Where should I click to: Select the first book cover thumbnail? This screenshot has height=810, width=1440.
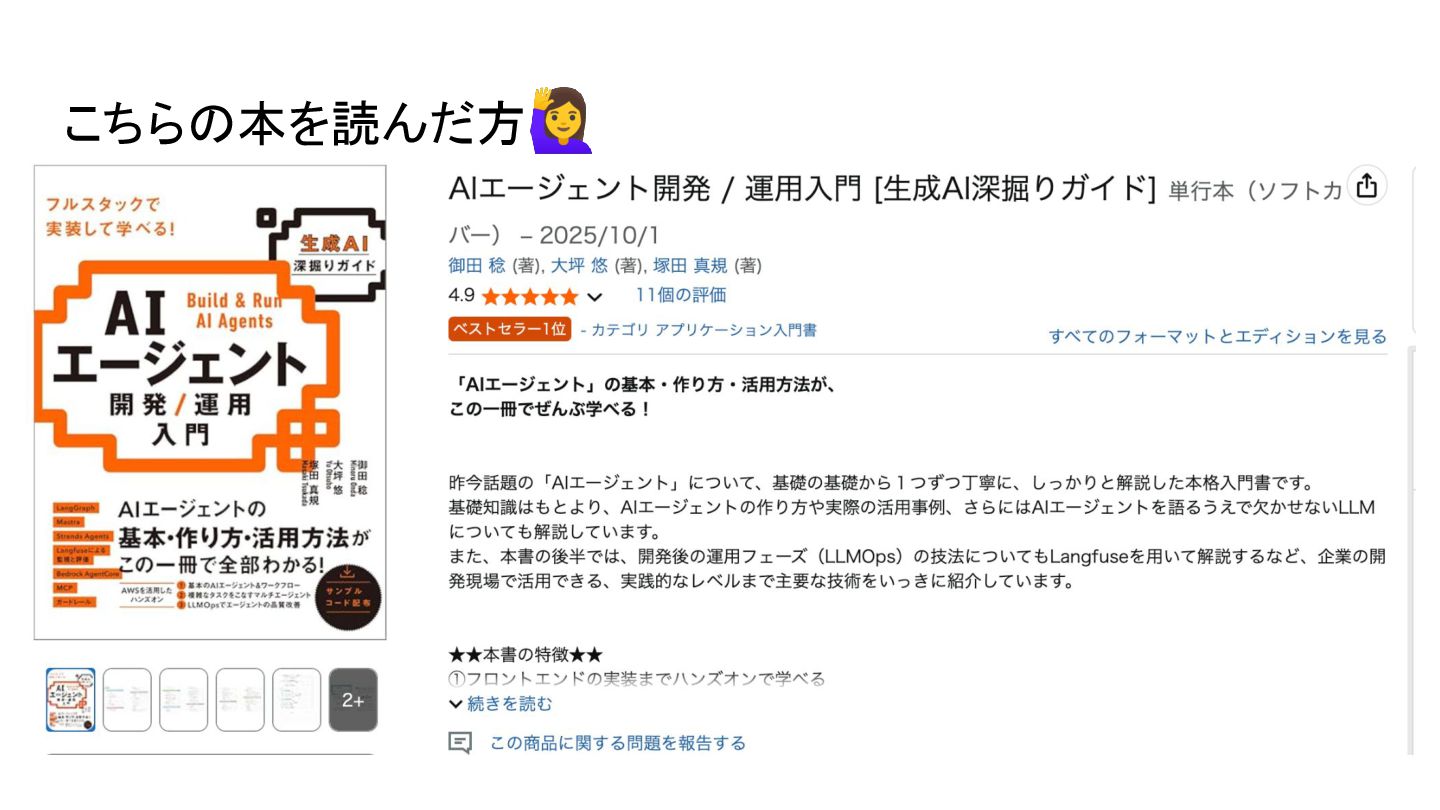(71, 700)
